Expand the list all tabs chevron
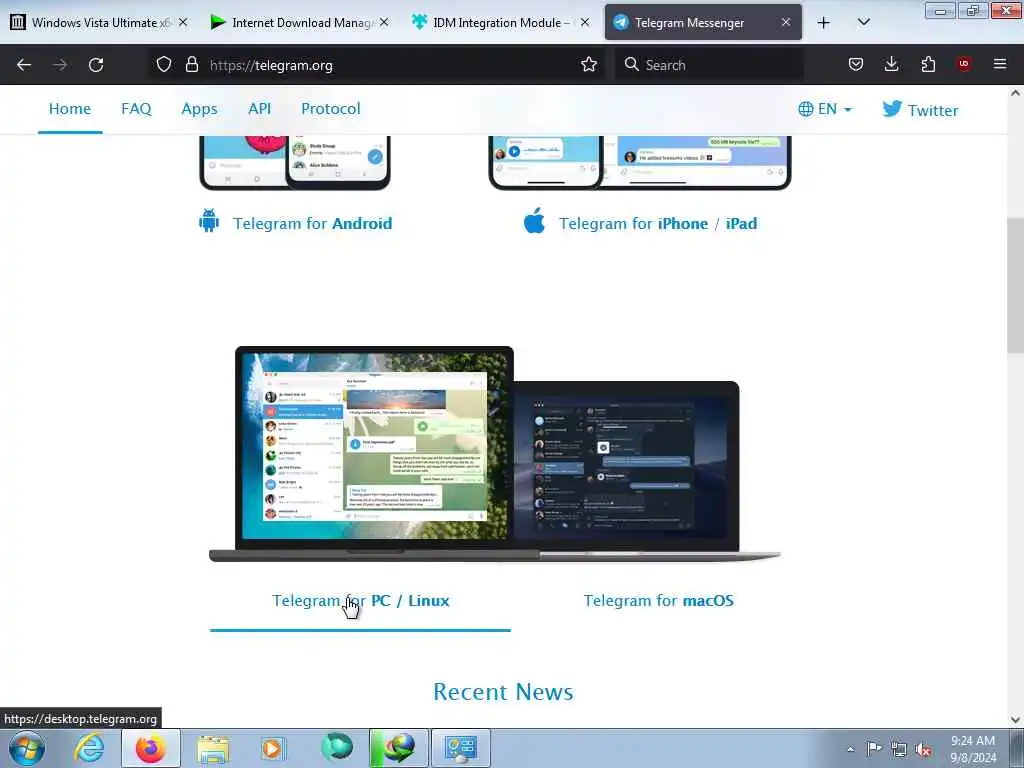The image size is (1024, 768). point(863,22)
